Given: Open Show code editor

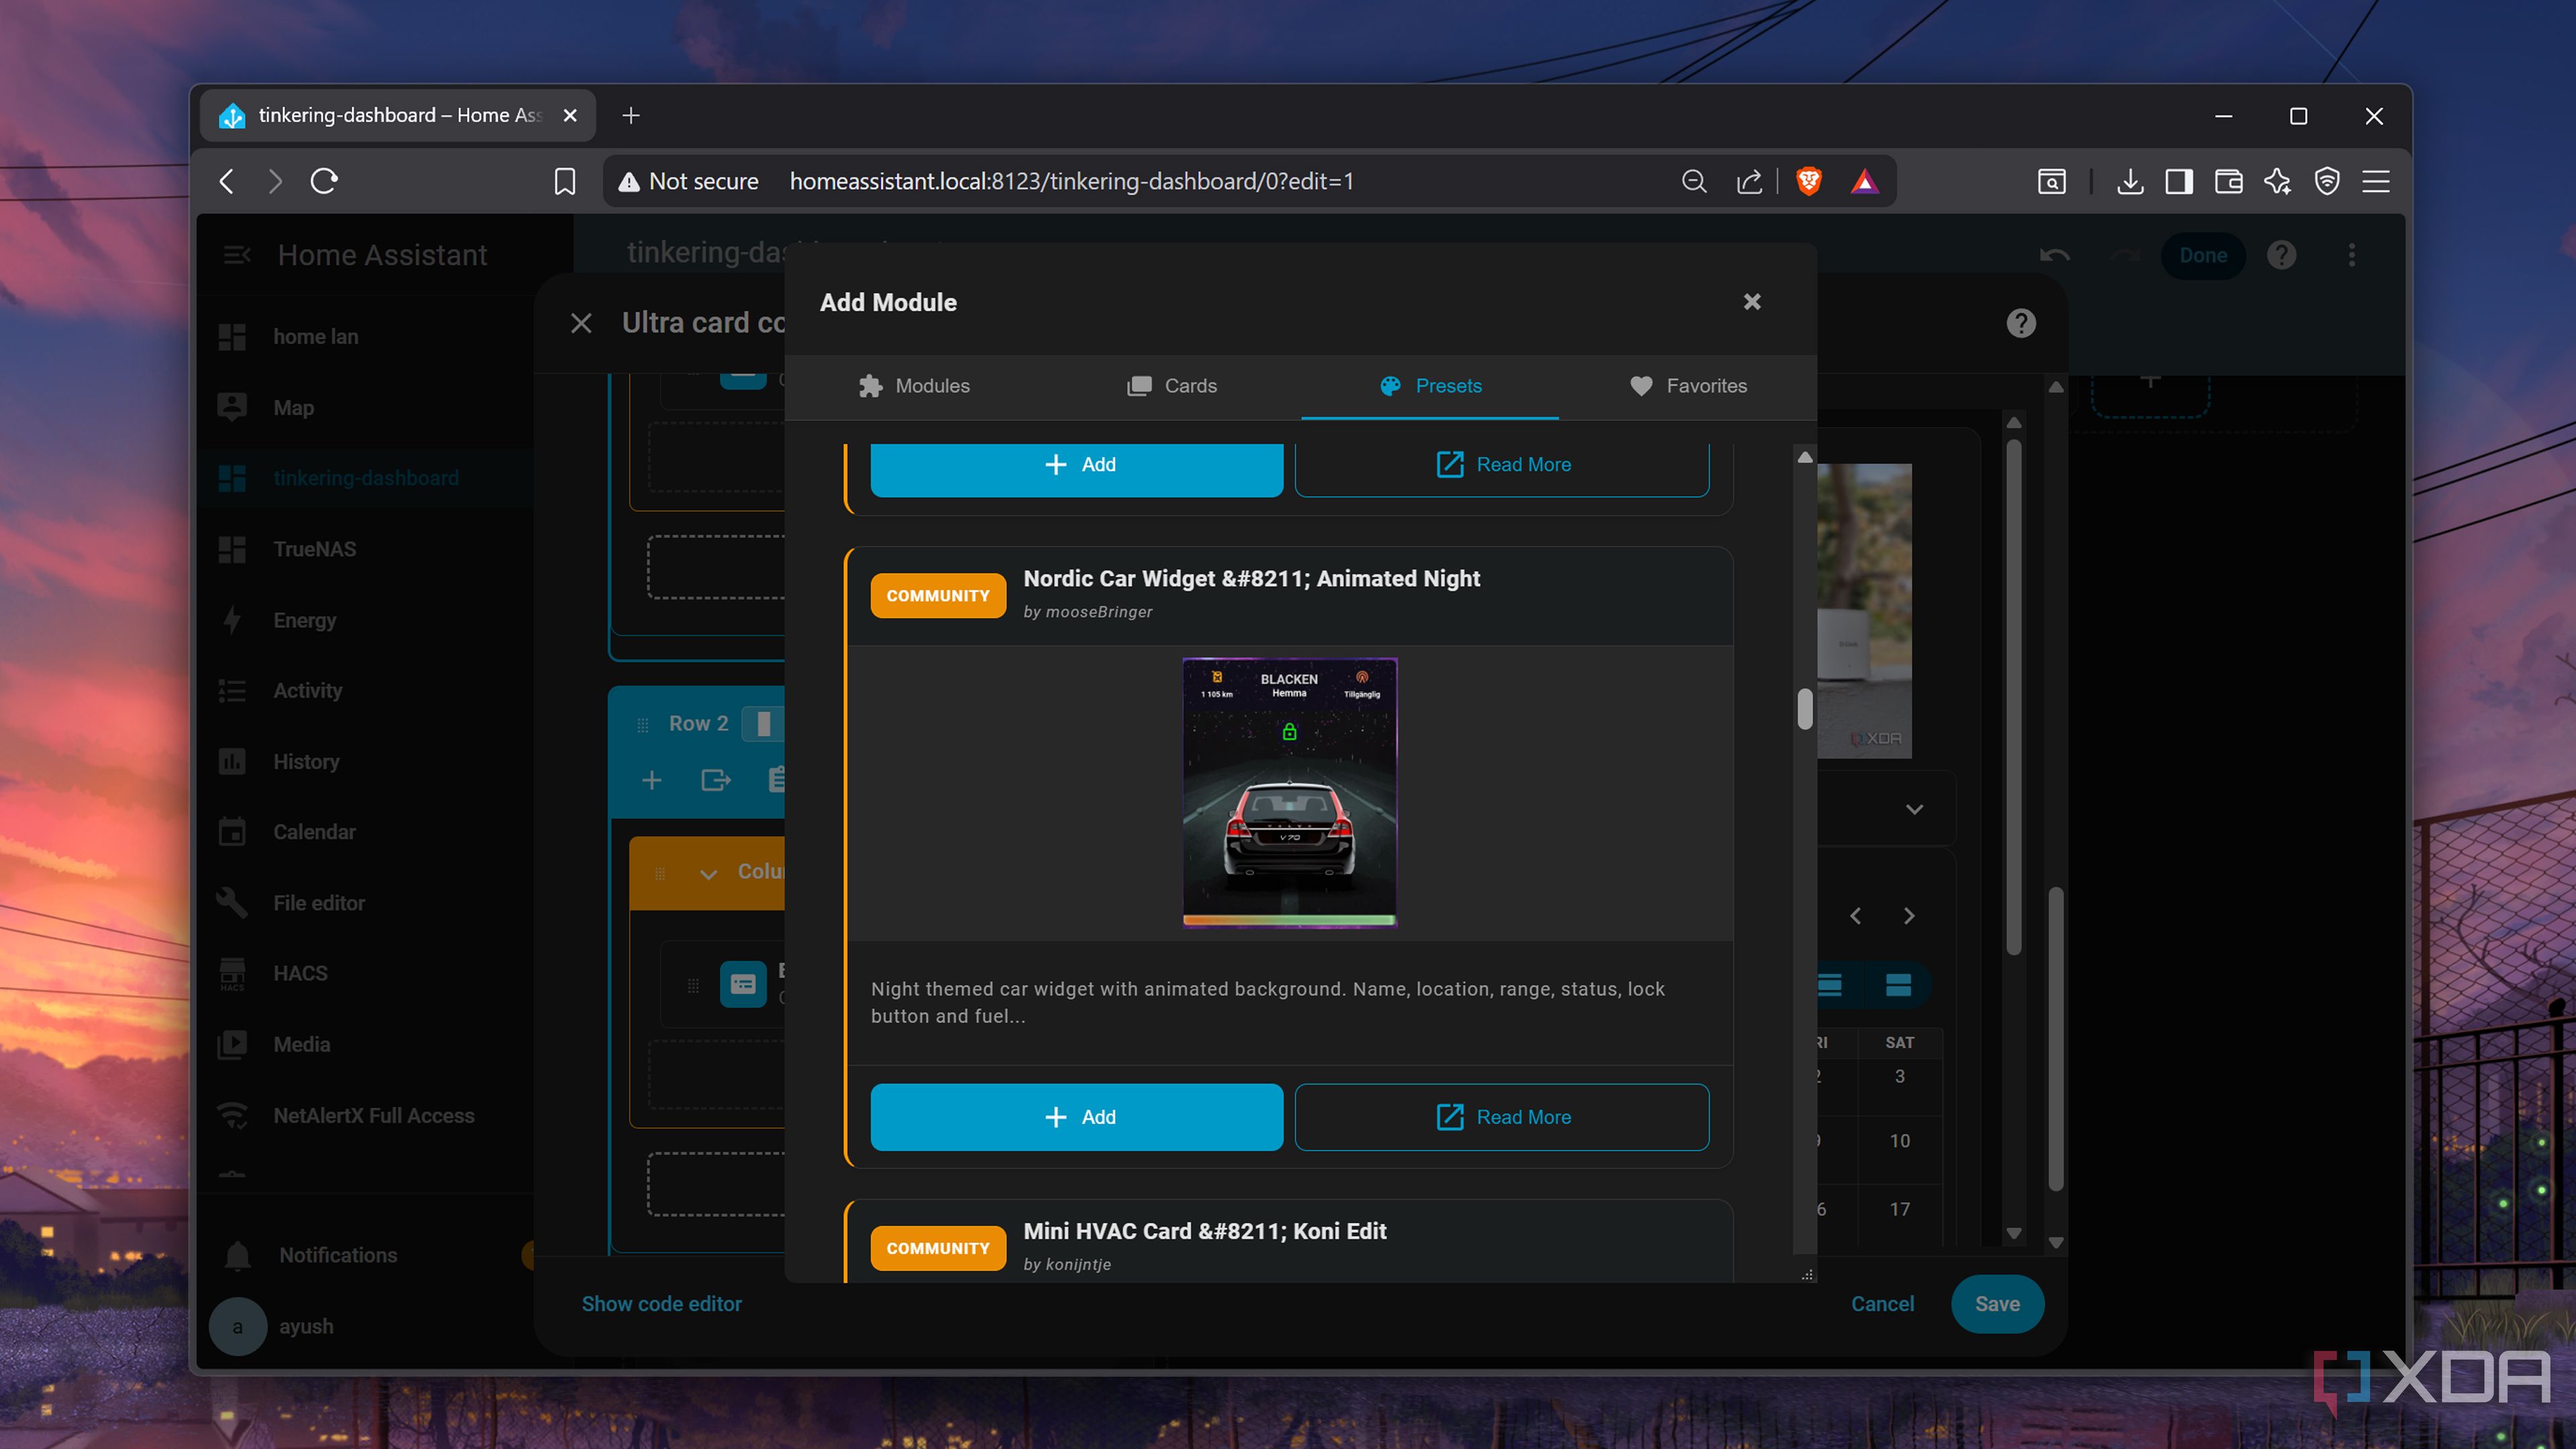Looking at the screenshot, I should click(662, 1304).
